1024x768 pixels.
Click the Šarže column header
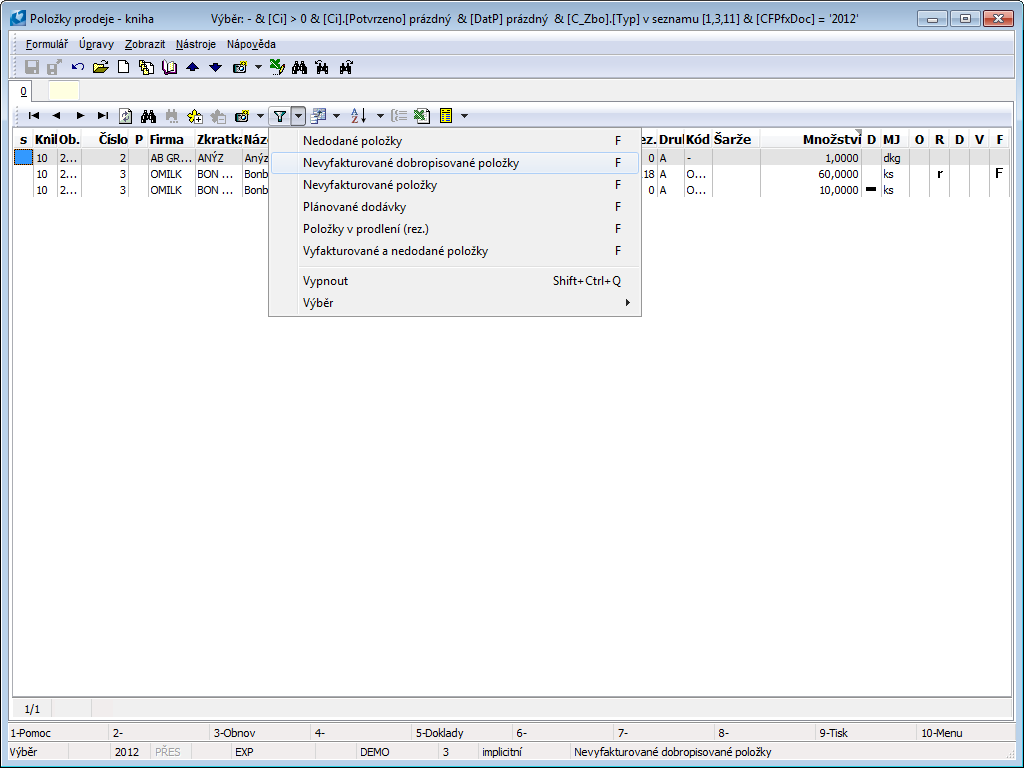735,139
